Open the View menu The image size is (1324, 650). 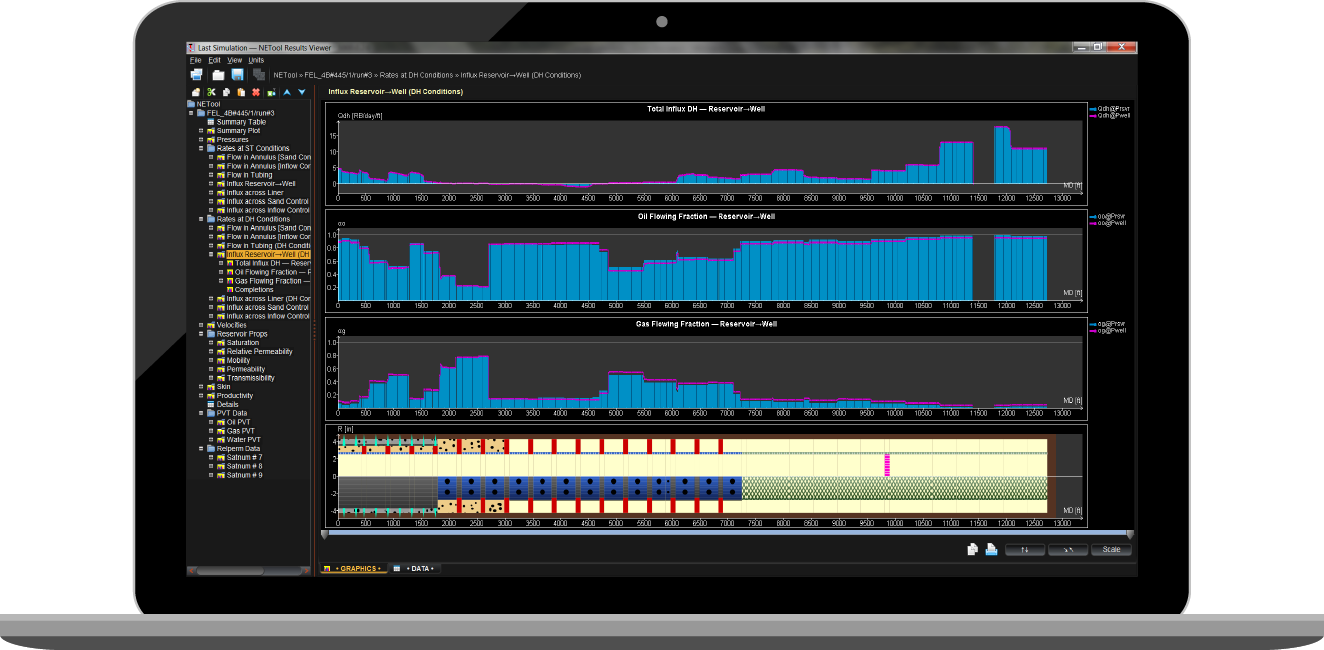(235, 60)
